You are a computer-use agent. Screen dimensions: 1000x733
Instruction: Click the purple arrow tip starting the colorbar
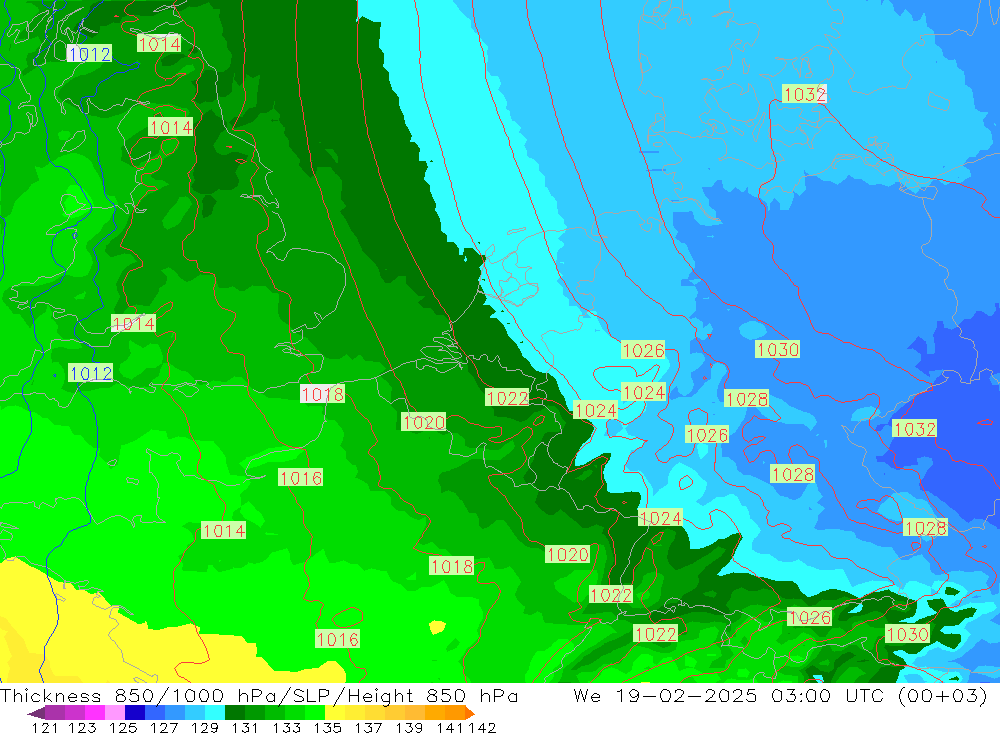[36, 713]
